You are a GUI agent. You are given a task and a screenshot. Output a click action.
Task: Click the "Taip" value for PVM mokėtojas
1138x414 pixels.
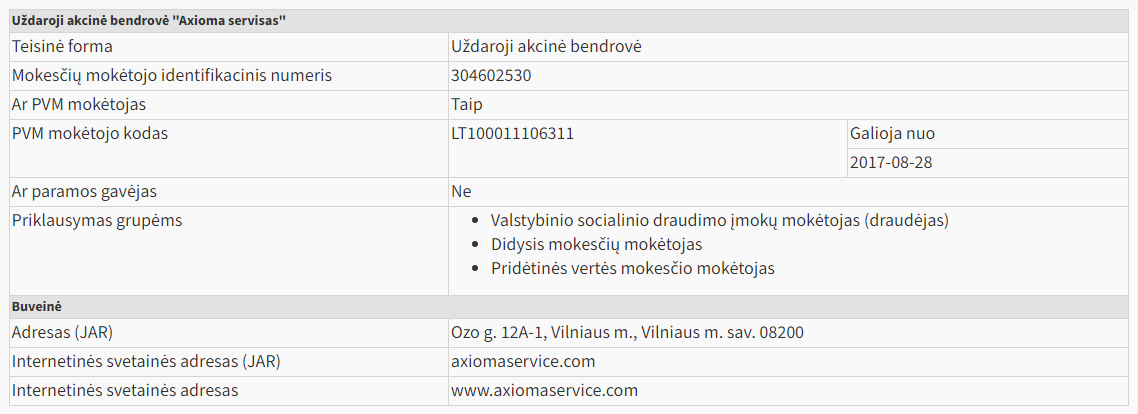(467, 104)
